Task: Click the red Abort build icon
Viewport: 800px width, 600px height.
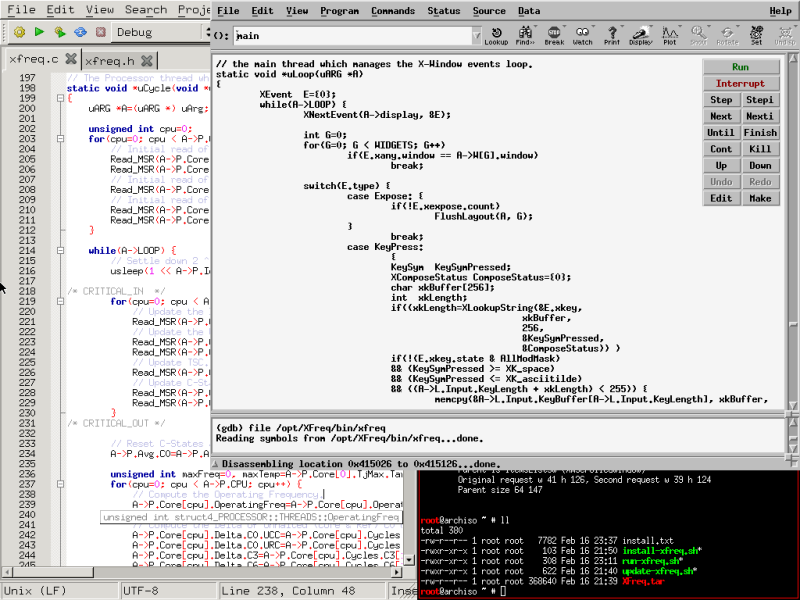Action: pyautogui.click(x=101, y=32)
